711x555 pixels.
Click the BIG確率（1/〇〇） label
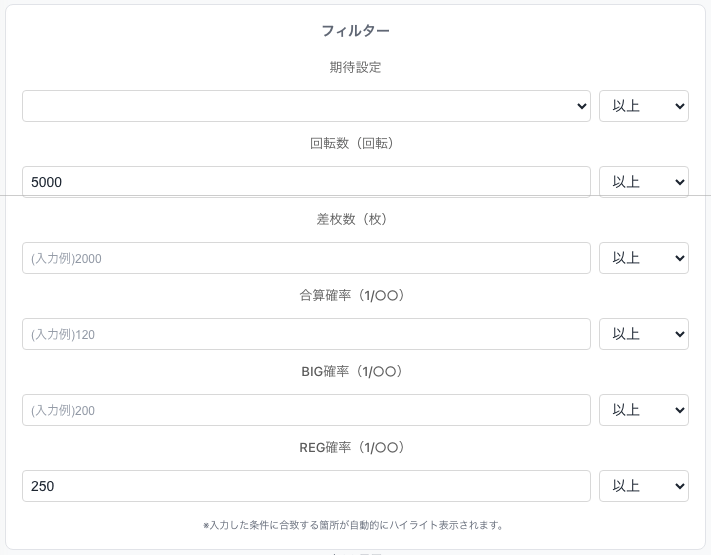click(355, 372)
